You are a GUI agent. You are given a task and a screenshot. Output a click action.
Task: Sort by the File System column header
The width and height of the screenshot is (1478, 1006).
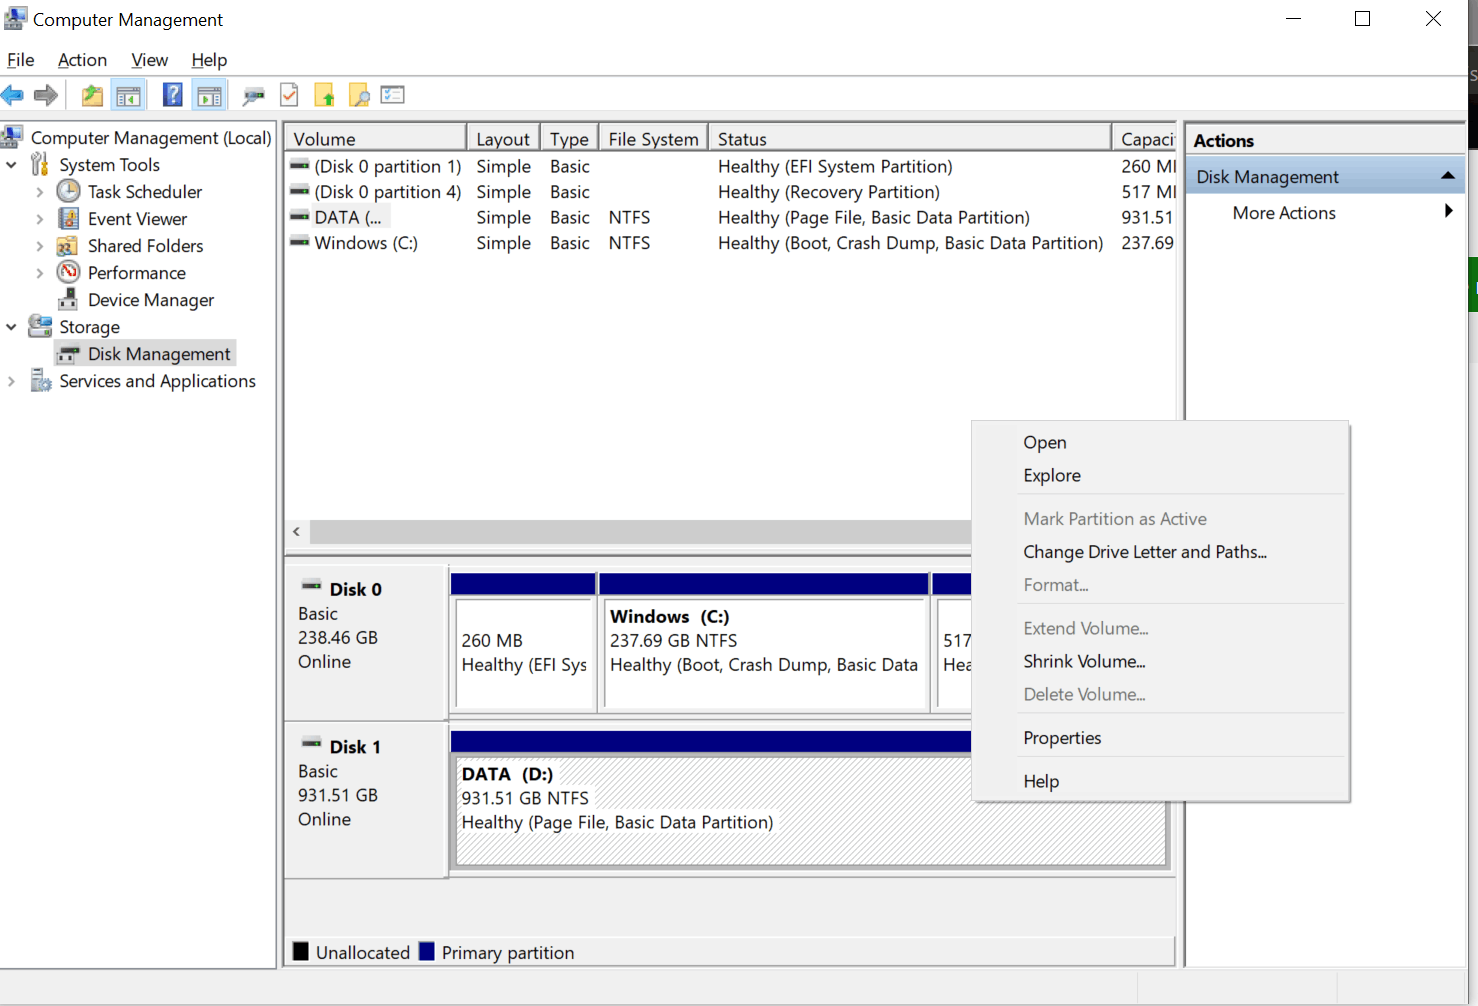coord(653,138)
